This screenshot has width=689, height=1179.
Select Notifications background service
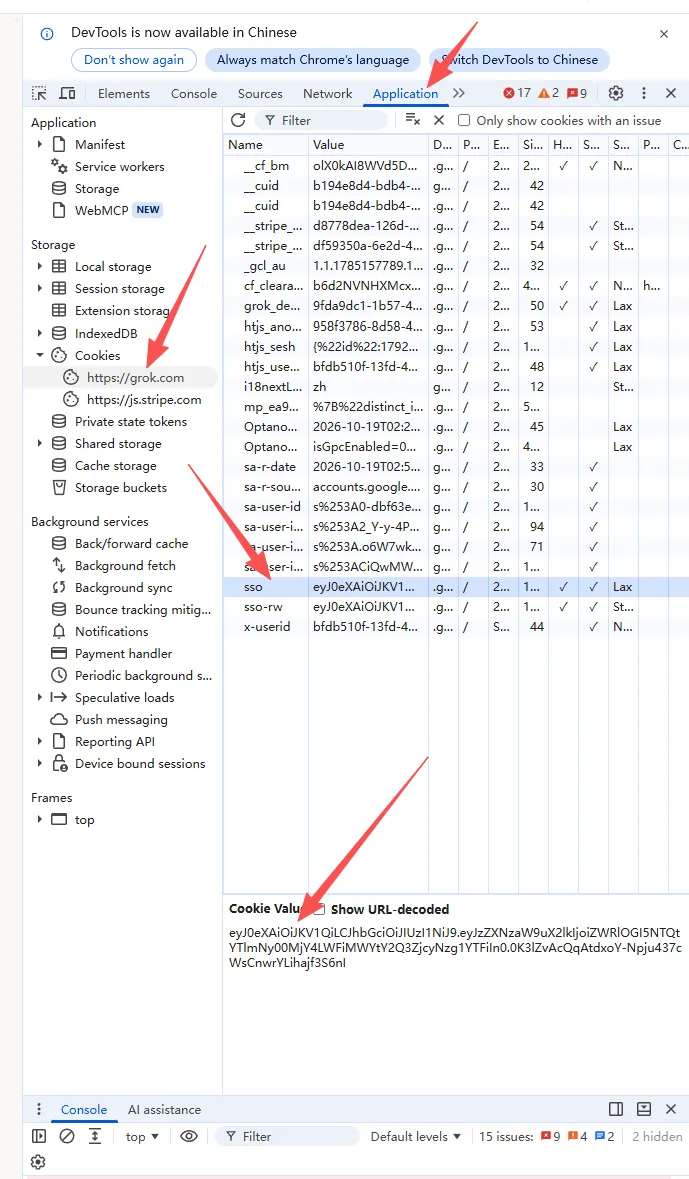[x=111, y=632]
